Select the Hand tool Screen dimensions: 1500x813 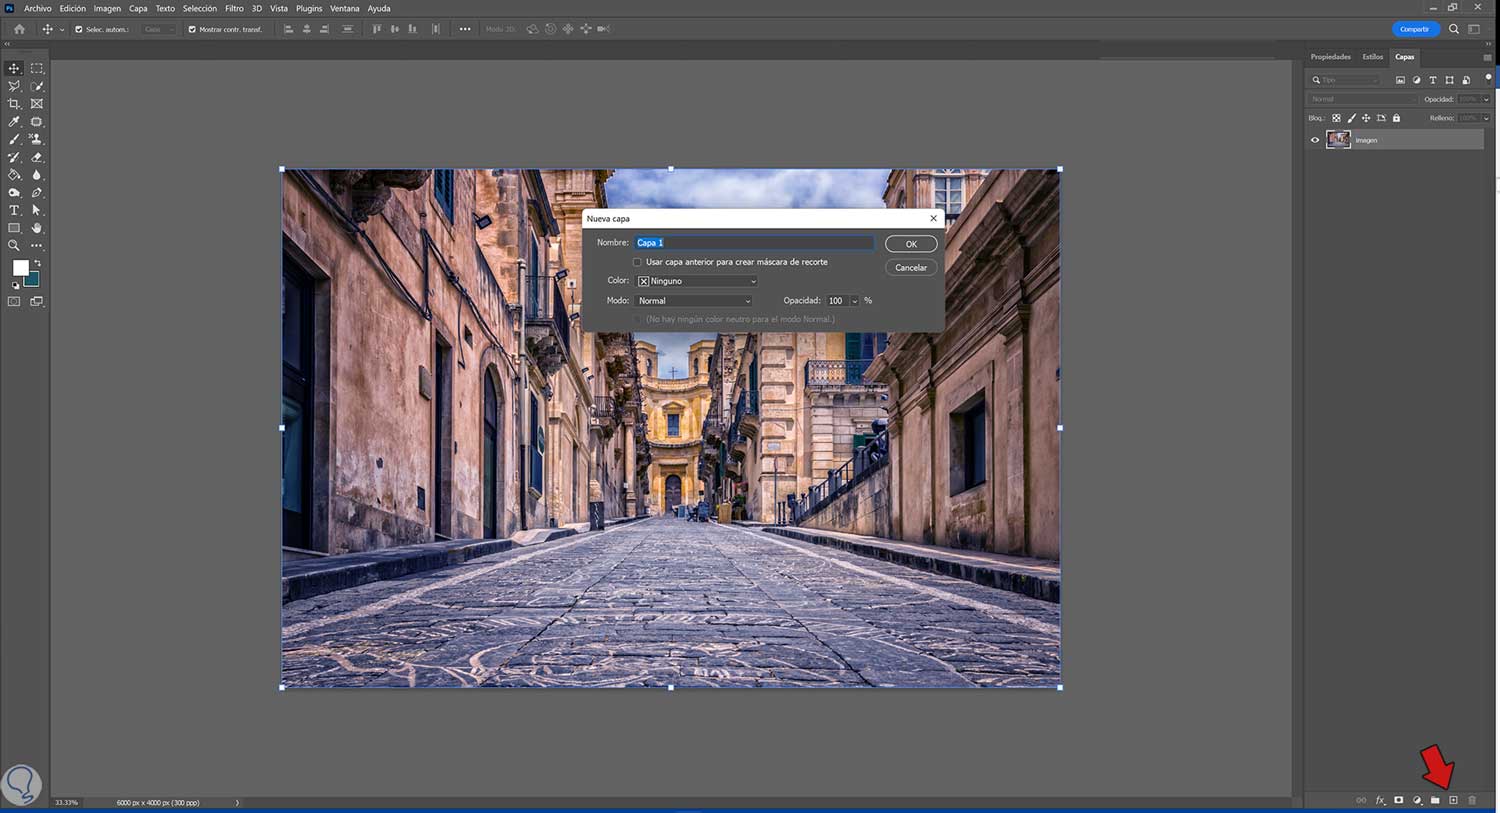[37, 228]
